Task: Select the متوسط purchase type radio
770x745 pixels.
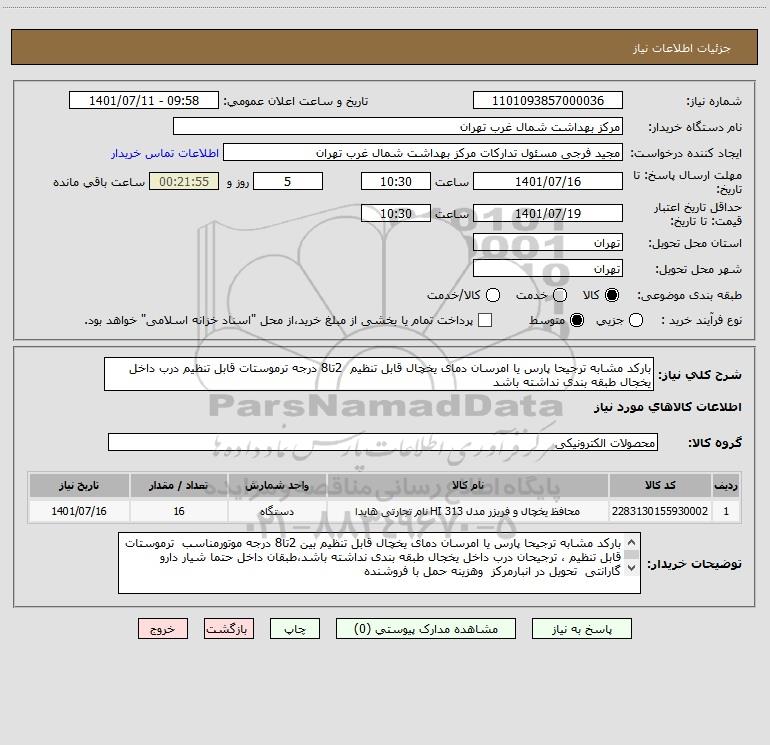Action: 577,320
